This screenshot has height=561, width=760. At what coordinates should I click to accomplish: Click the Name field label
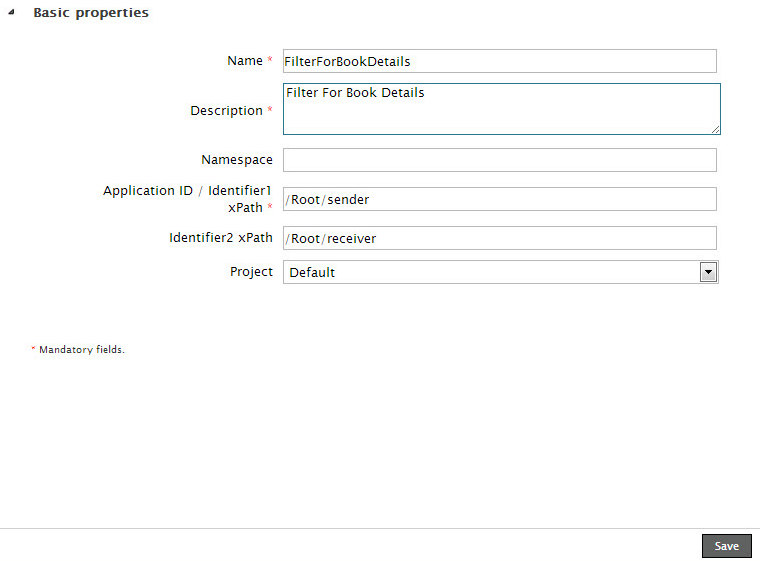coord(244,61)
